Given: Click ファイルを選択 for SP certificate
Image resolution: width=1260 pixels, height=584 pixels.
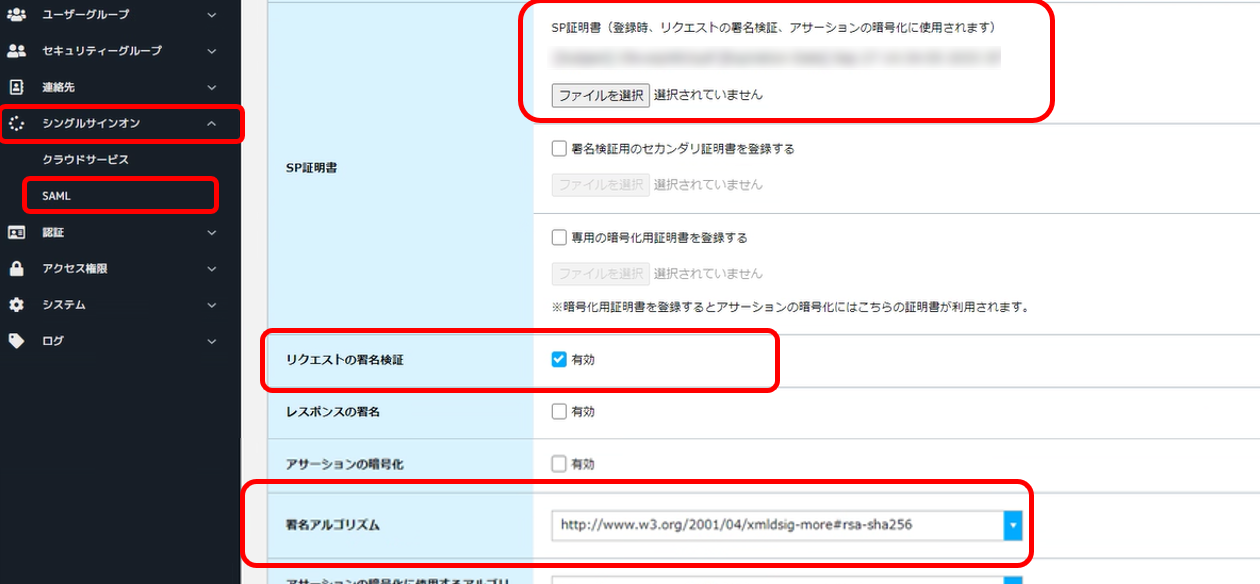Looking at the screenshot, I should pyautogui.click(x=600, y=95).
